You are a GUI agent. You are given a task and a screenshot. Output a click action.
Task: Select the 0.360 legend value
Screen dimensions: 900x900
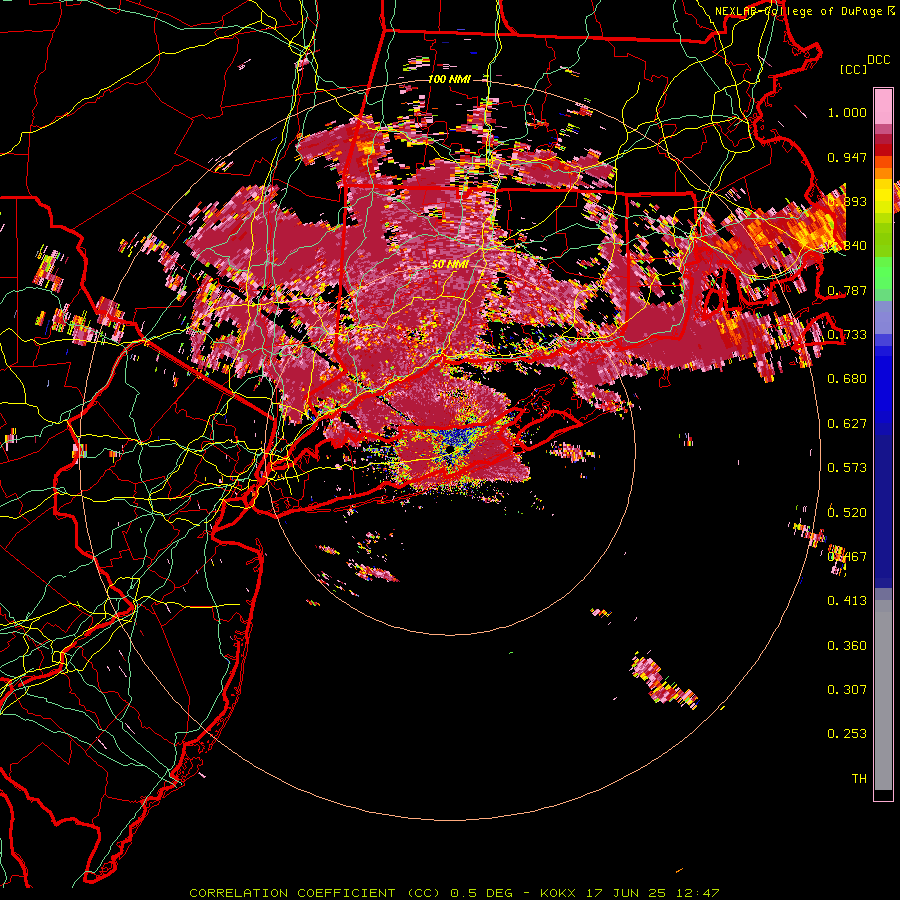[x=847, y=646]
